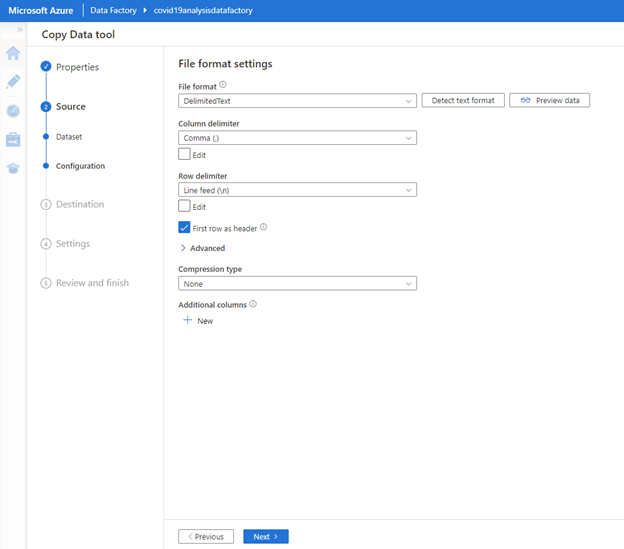Viewport: 624px width, 549px height.
Task: Go to the Settings step
Action: click(73, 243)
